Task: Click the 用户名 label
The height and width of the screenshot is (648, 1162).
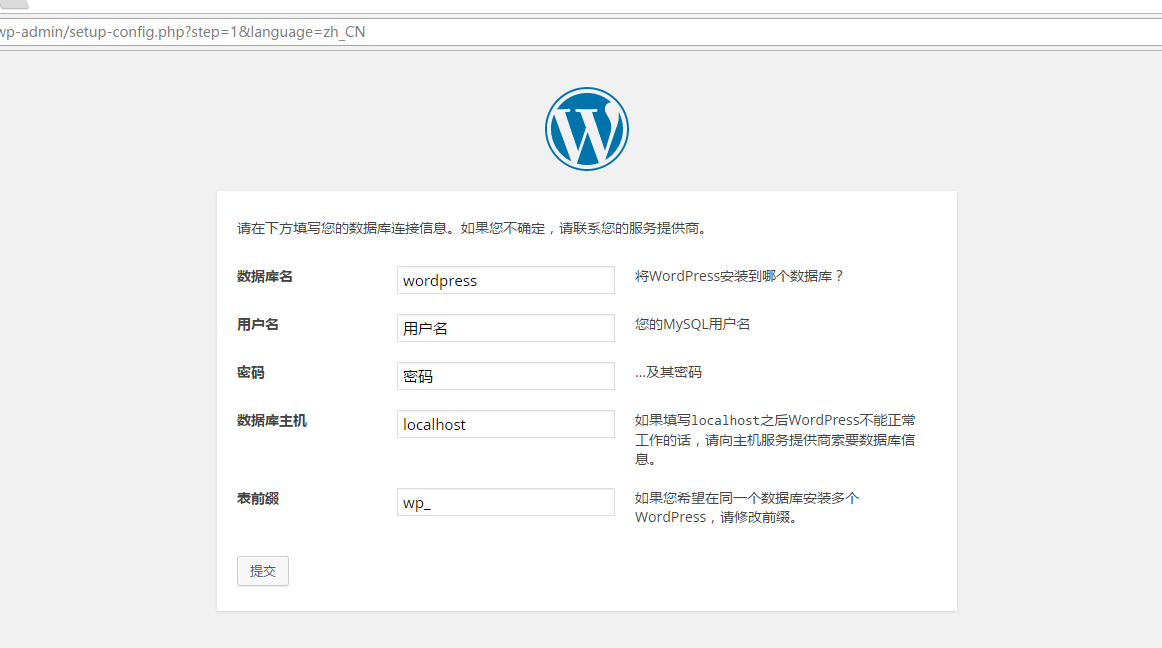Action: coord(258,325)
